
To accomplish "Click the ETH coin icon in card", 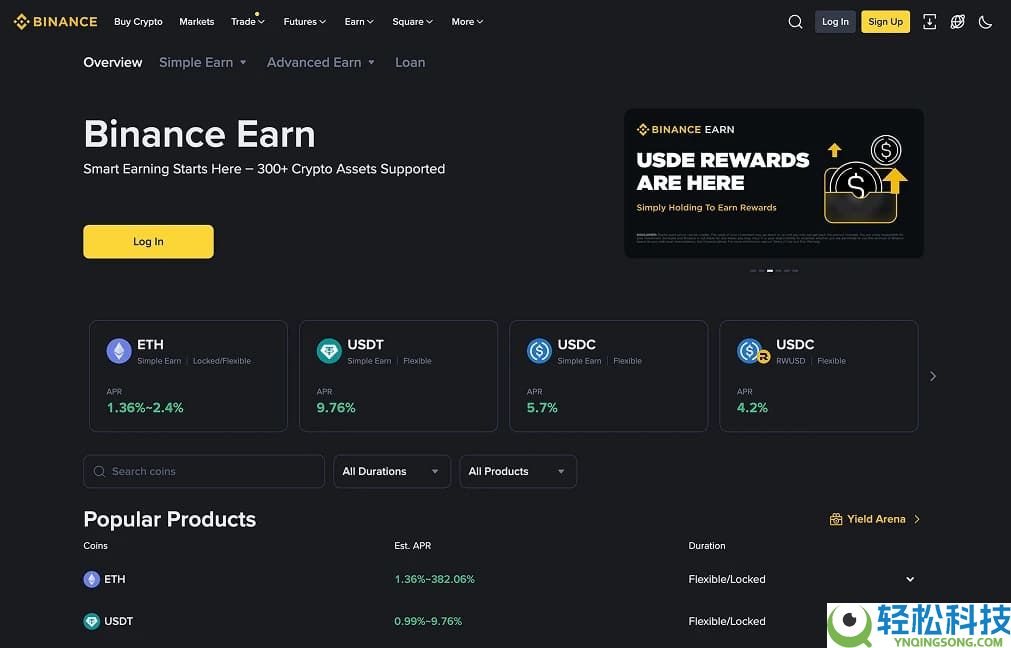I will click(119, 351).
